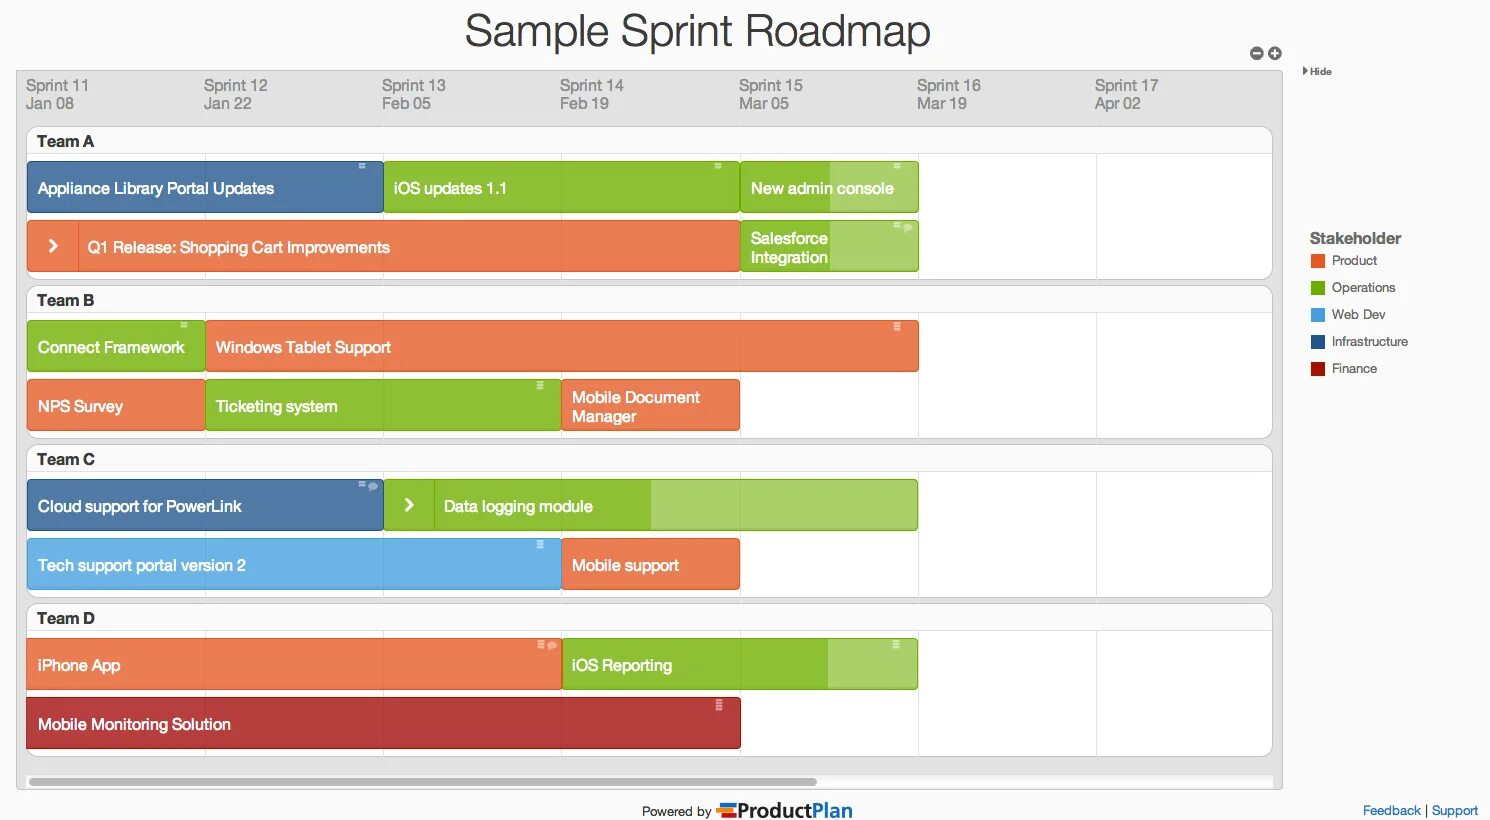Click comment icon on Salesforce Integration bar
1490x820 pixels.
coord(908,227)
